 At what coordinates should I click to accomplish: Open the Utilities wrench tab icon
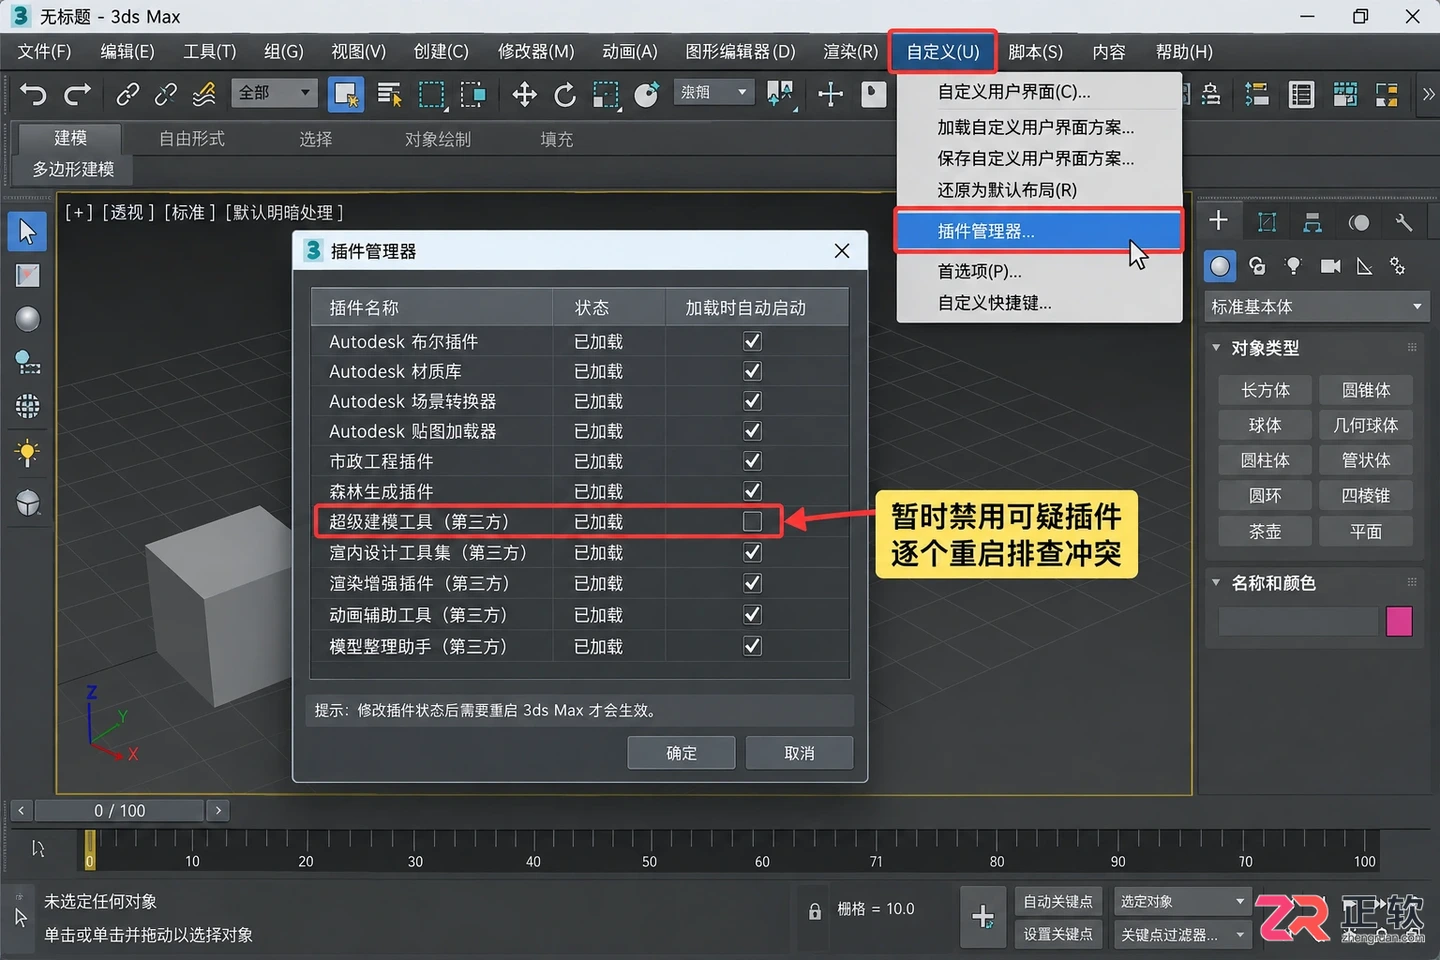pyautogui.click(x=1404, y=222)
